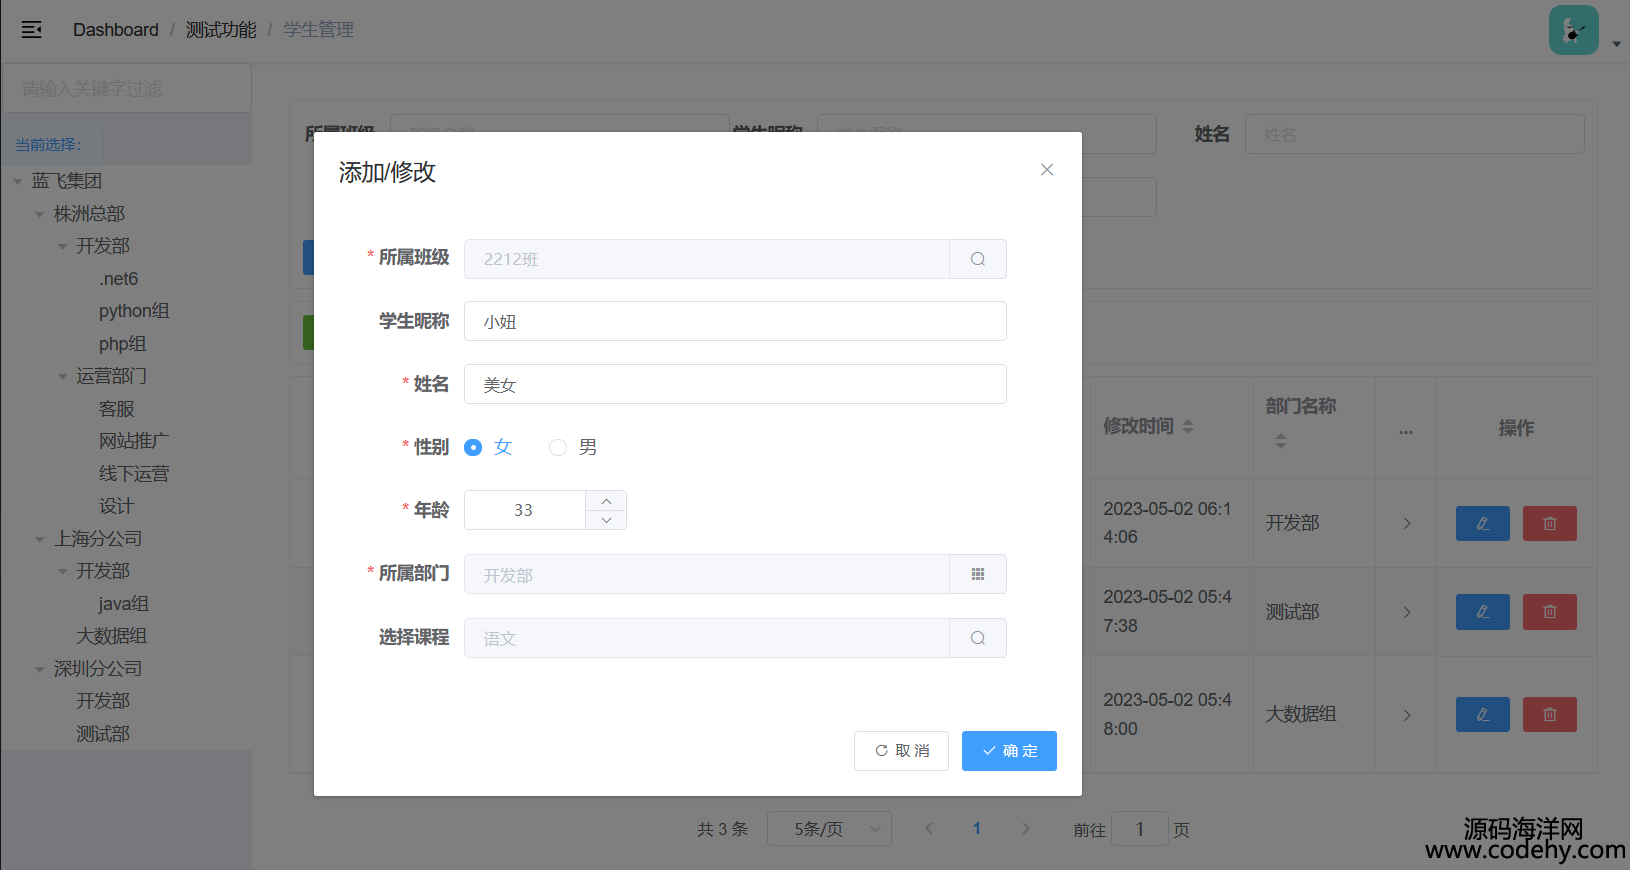Select the 线下运营 tree item
Viewport: 1630px width, 870px height.
(x=134, y=474)
